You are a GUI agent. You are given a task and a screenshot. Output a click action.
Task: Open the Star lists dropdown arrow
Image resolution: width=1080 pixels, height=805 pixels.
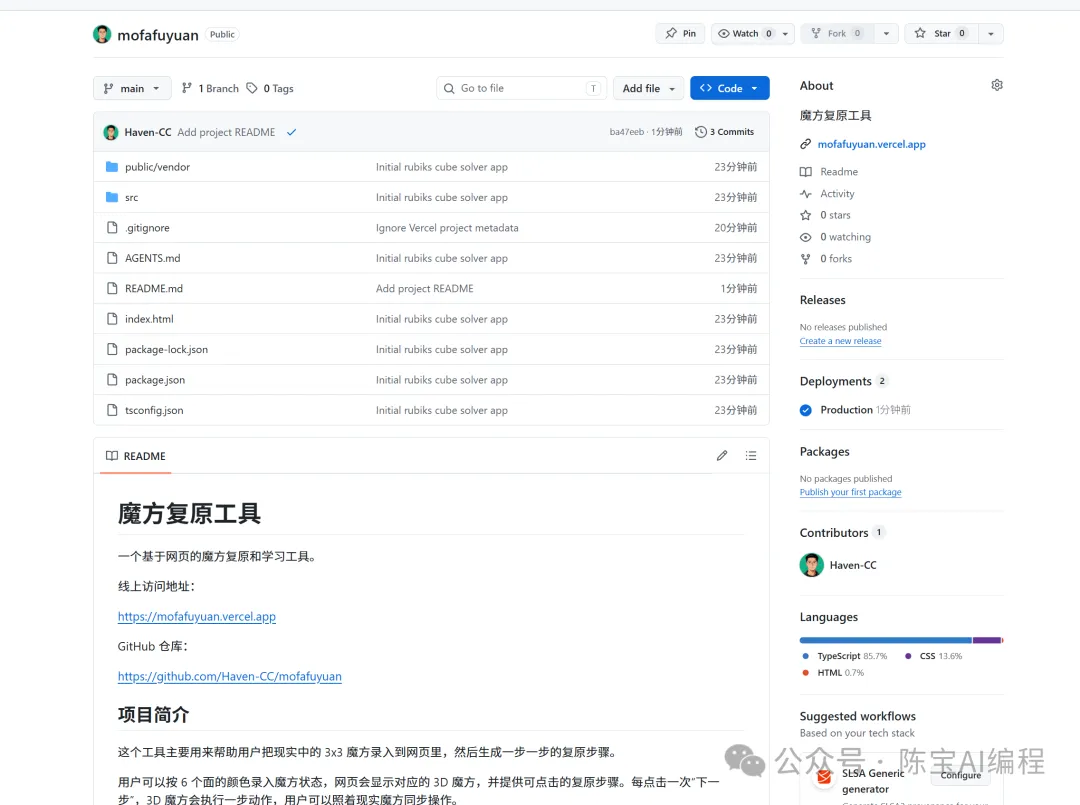[x=990, y=34]
